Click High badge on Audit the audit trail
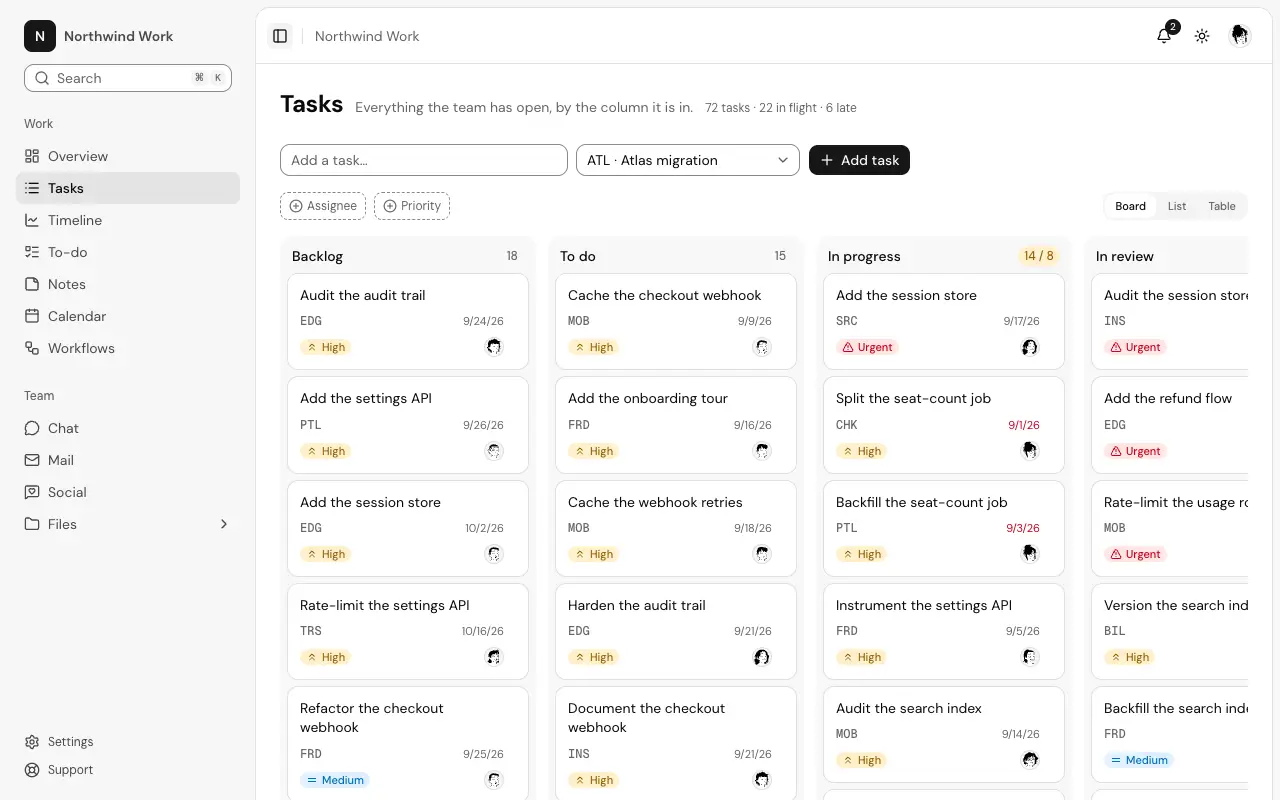This screenshot has width=1280, height=800. pyautogui.click(x=325, y=347)
